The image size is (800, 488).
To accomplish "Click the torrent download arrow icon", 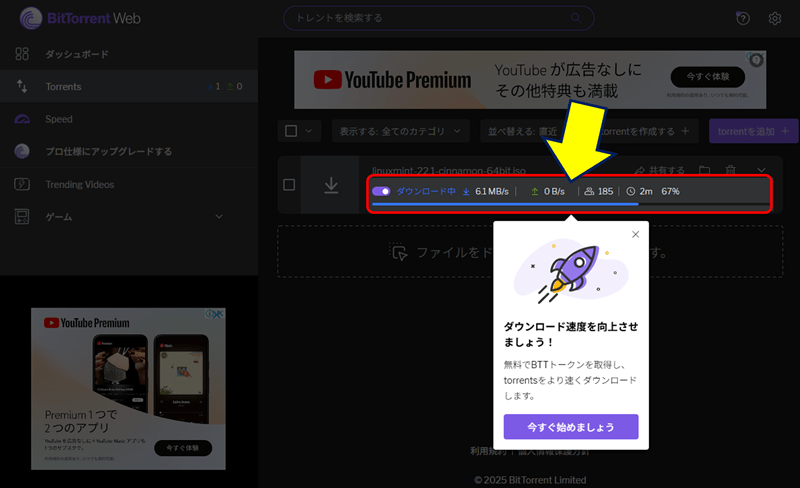I will pyautogui.click(x=331, y=185).
